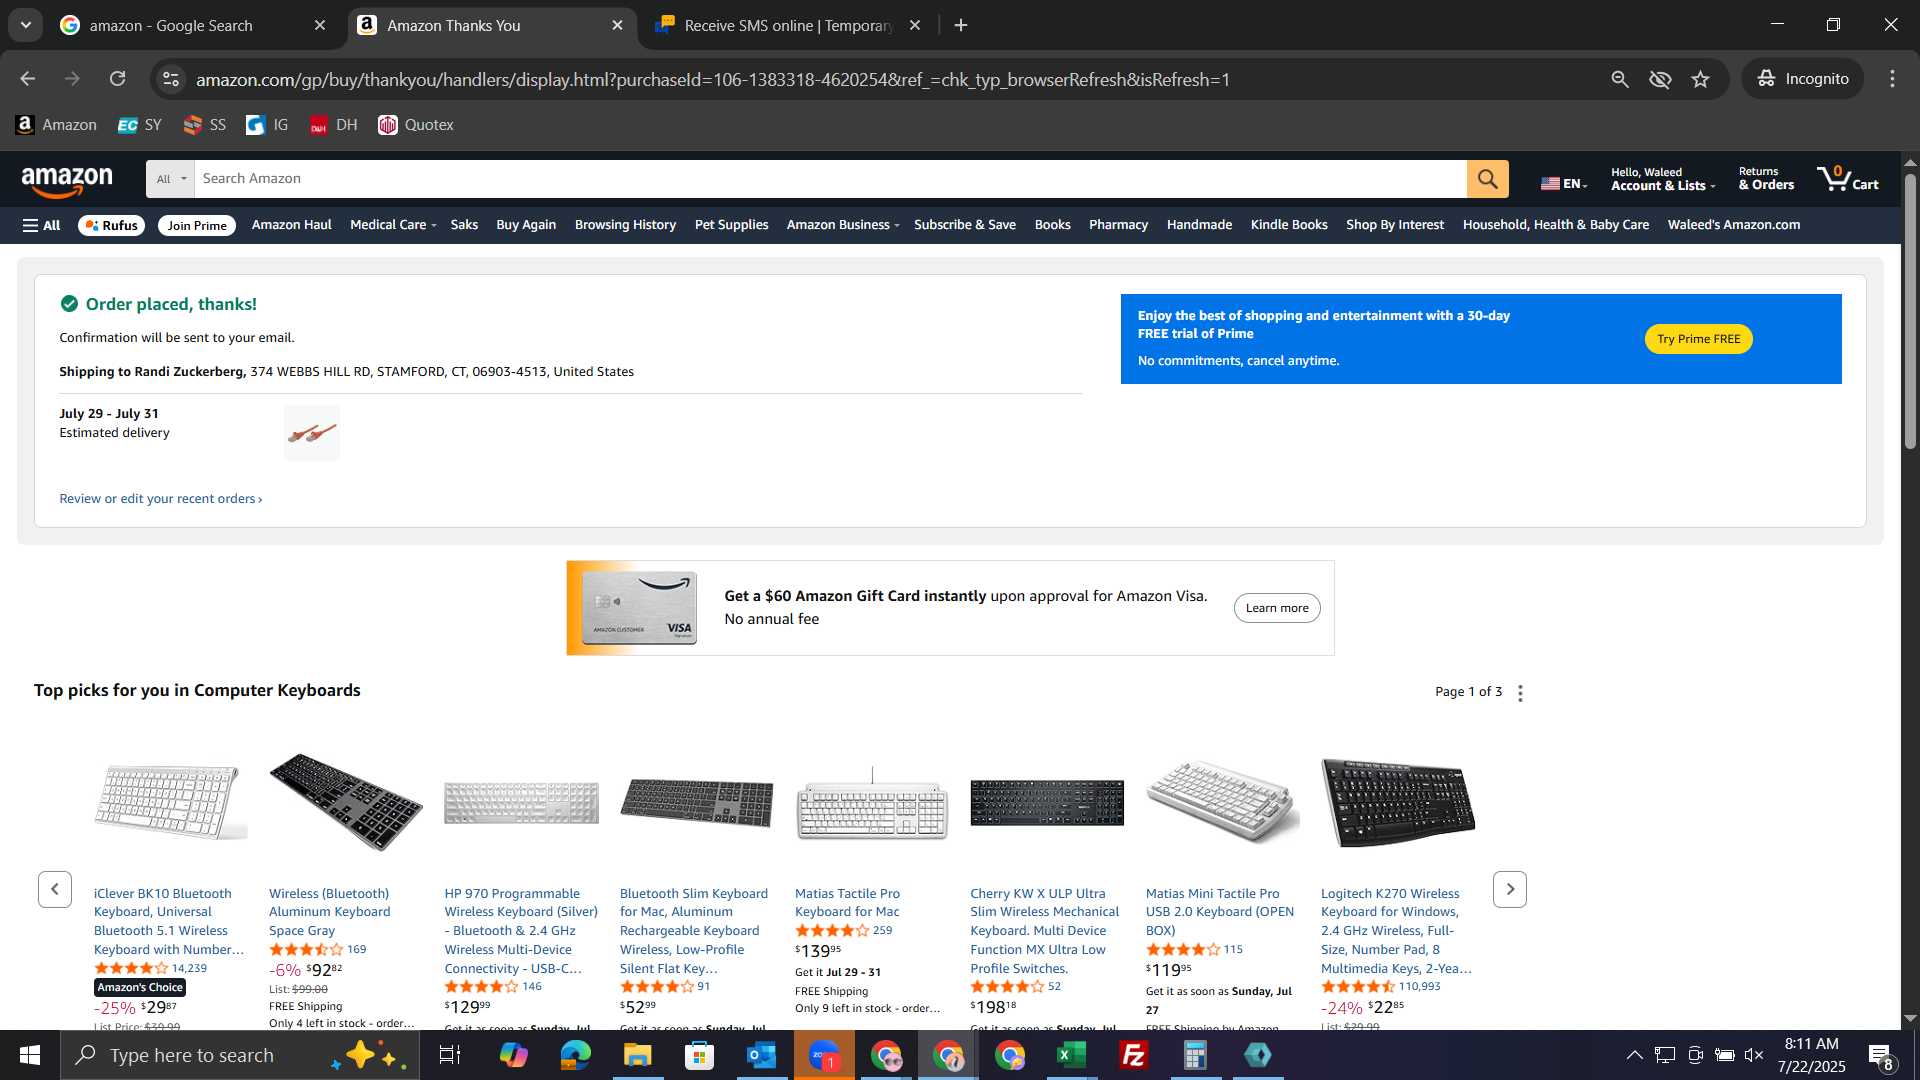Click the iClever BK10 keyboard image
1920x1080 pixels.
[x=170, y=802]
